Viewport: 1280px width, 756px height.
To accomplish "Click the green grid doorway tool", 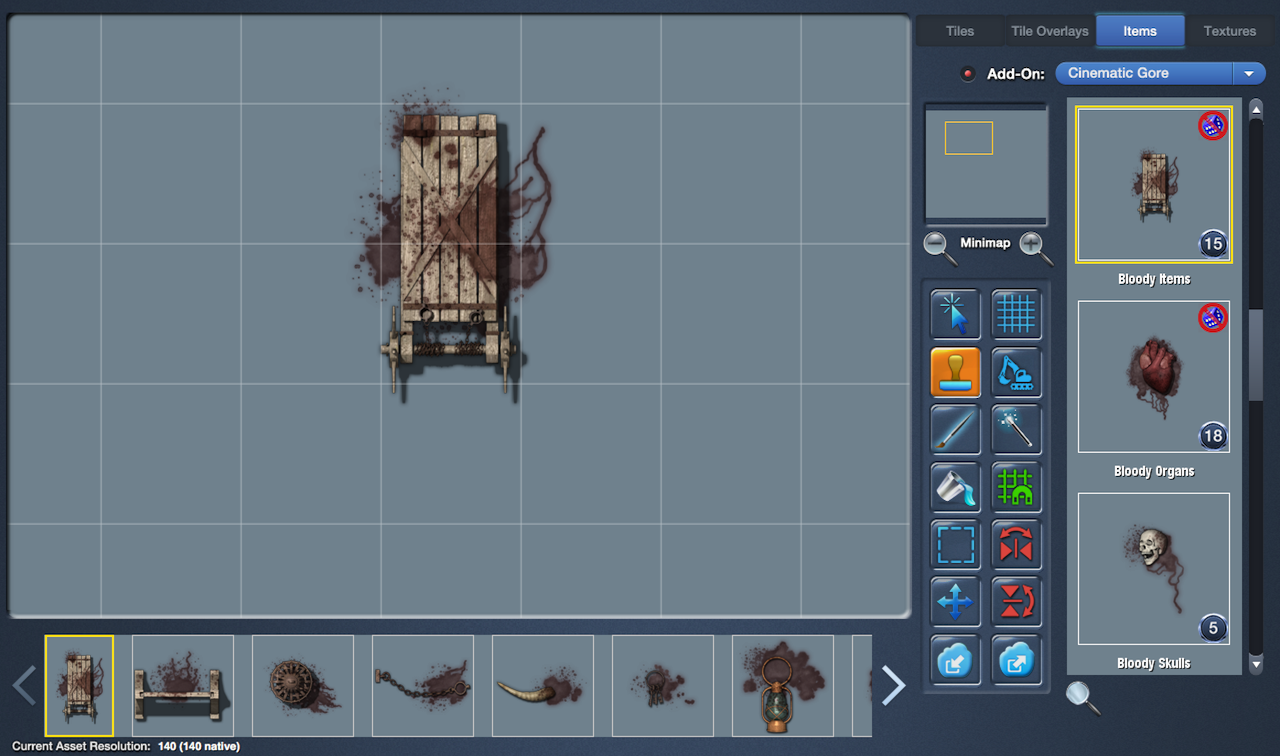I will pos(1016,487).
